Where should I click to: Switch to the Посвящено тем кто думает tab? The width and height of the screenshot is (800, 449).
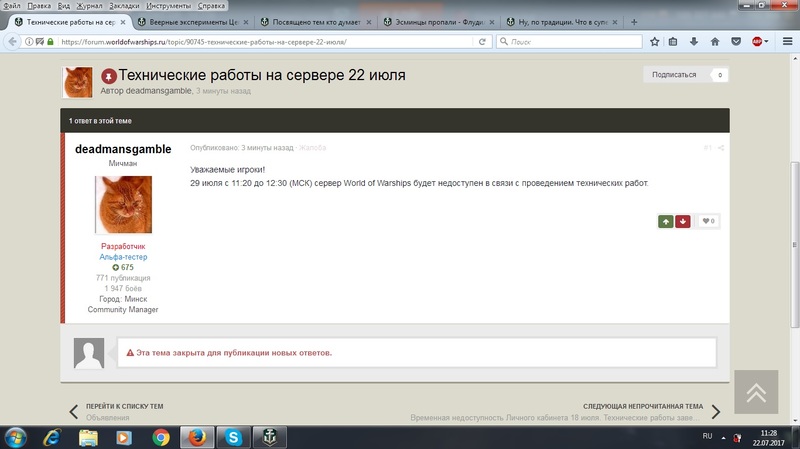(x=315, y=22)
